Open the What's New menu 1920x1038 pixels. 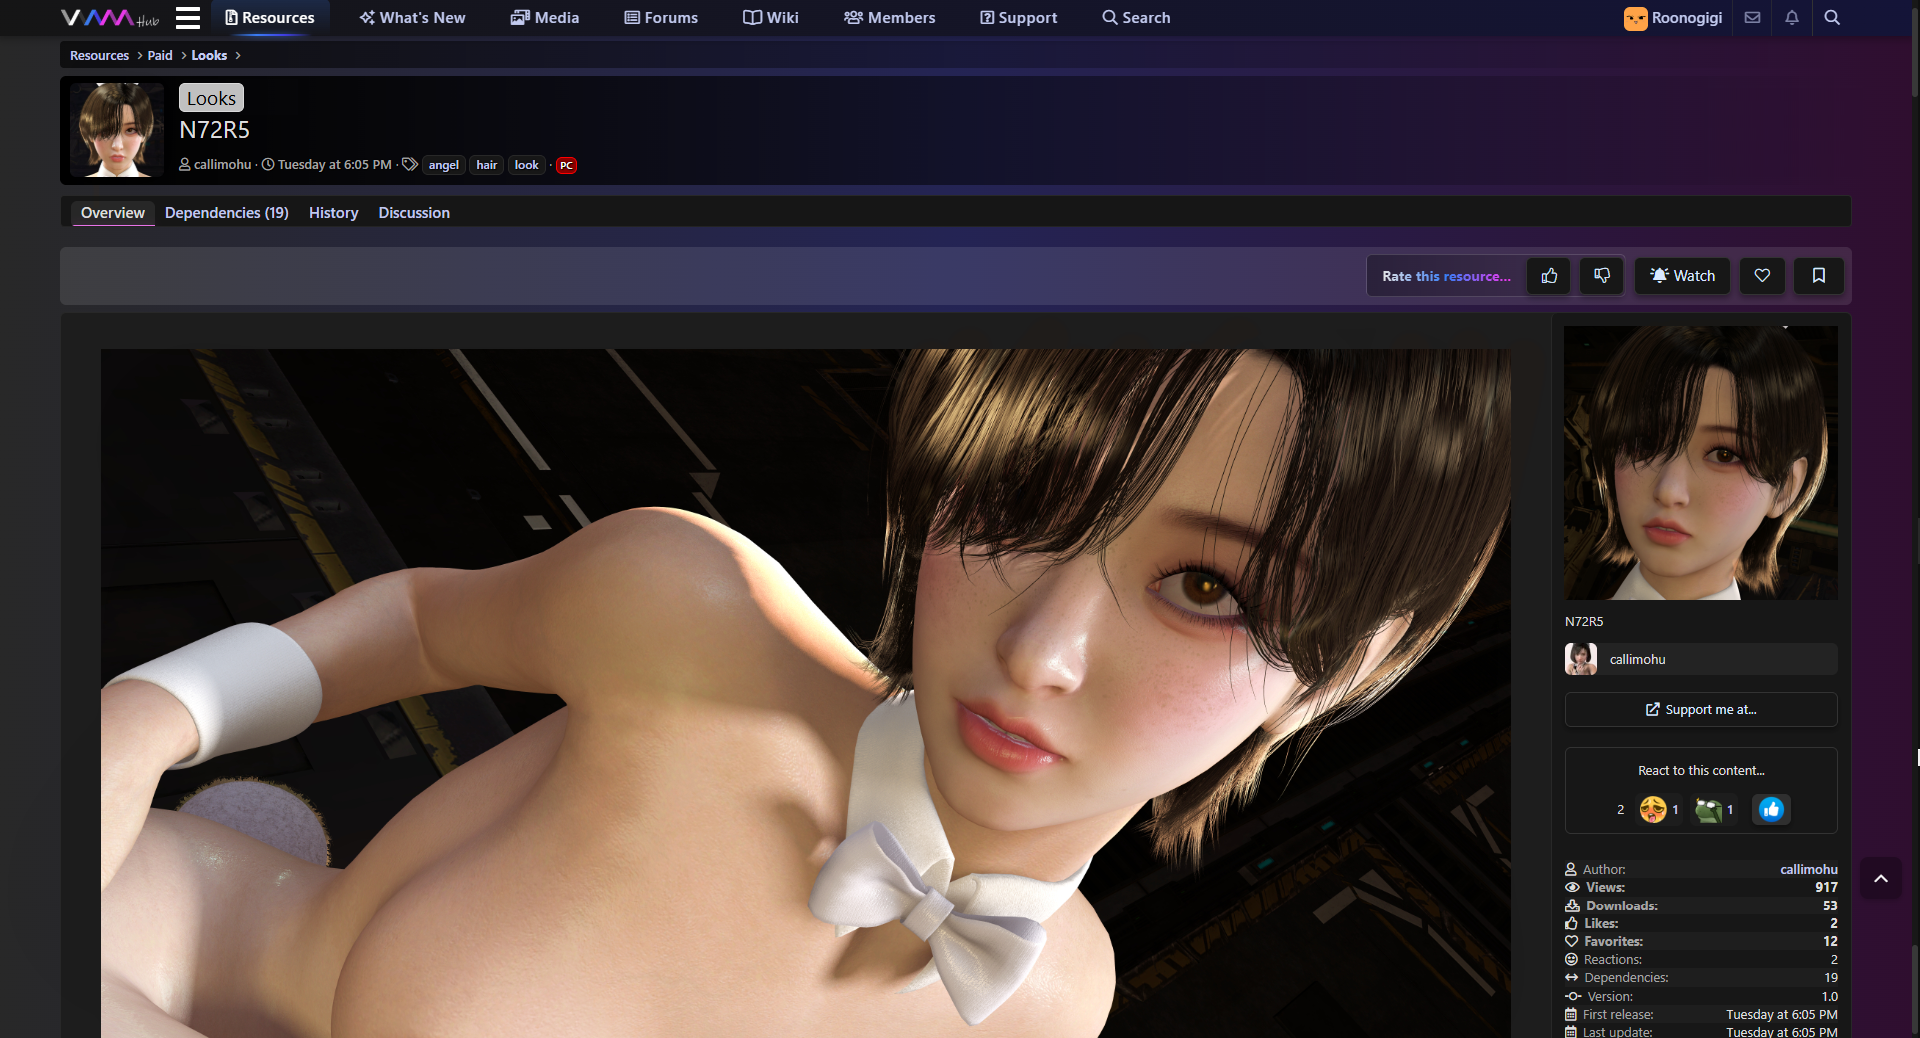pyautogui.click(x=412, y=18)
